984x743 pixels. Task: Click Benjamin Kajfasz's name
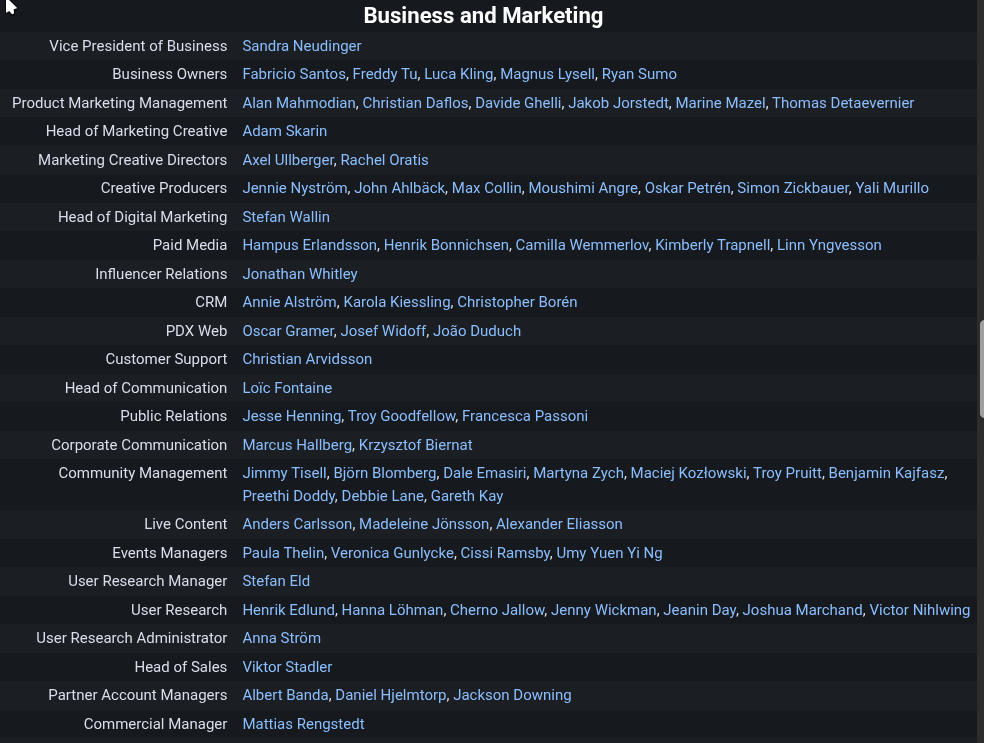coord(886,474)
